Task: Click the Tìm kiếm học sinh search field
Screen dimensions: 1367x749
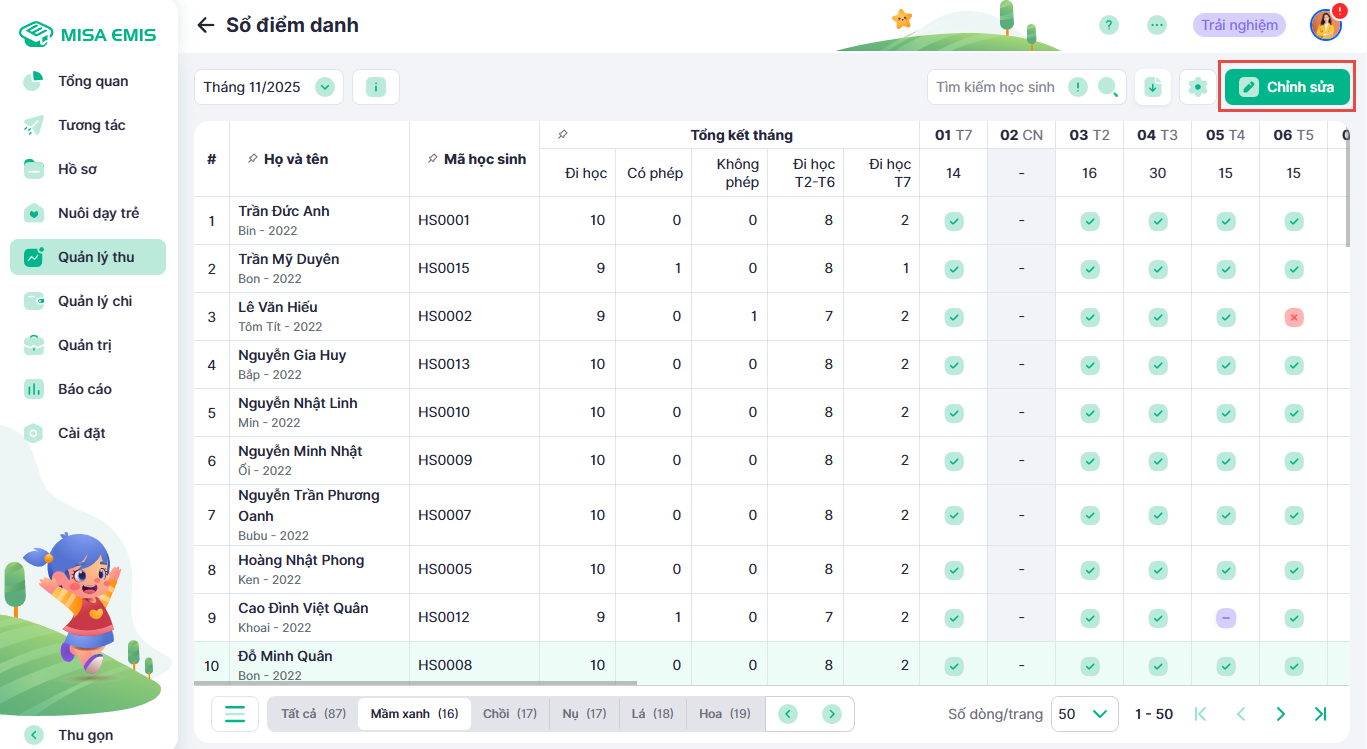Action: pos(996,87)
